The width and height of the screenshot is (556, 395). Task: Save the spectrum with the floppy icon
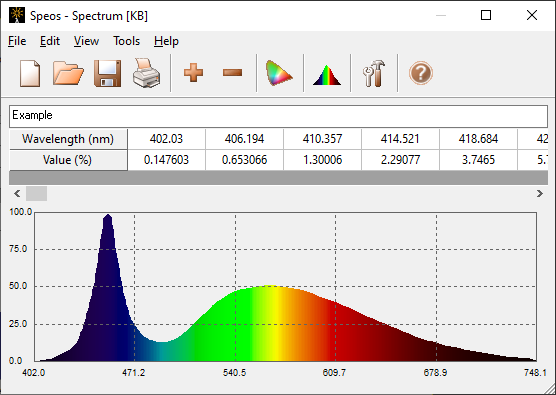click(x=107, y=73)
